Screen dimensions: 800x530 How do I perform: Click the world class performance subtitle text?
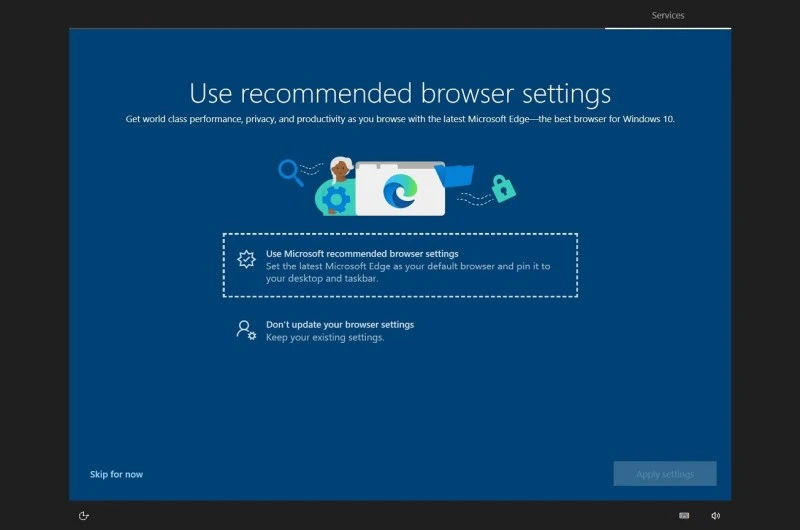click(x=400, y=119)
